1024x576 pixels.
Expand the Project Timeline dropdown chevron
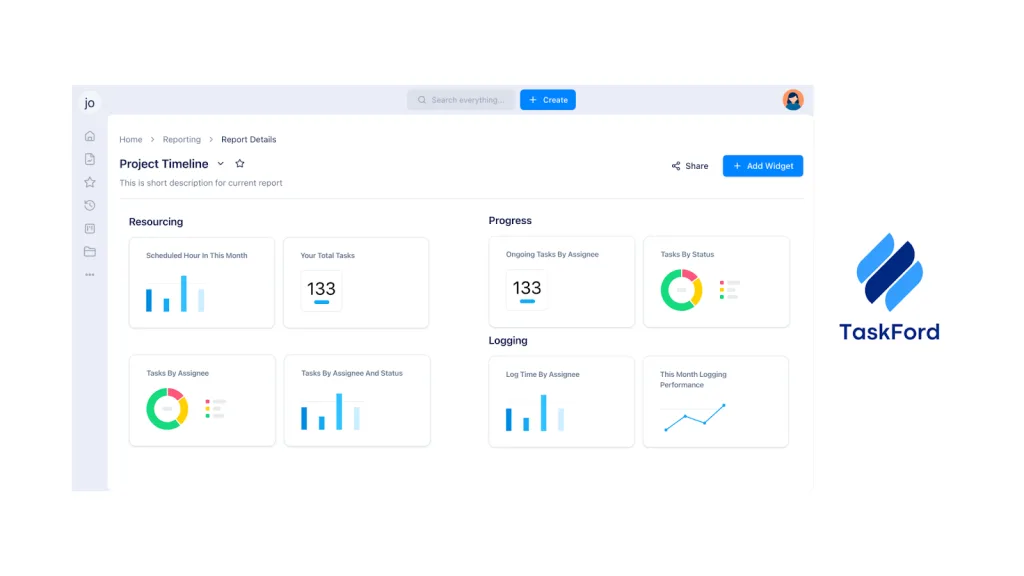(221, 164)
